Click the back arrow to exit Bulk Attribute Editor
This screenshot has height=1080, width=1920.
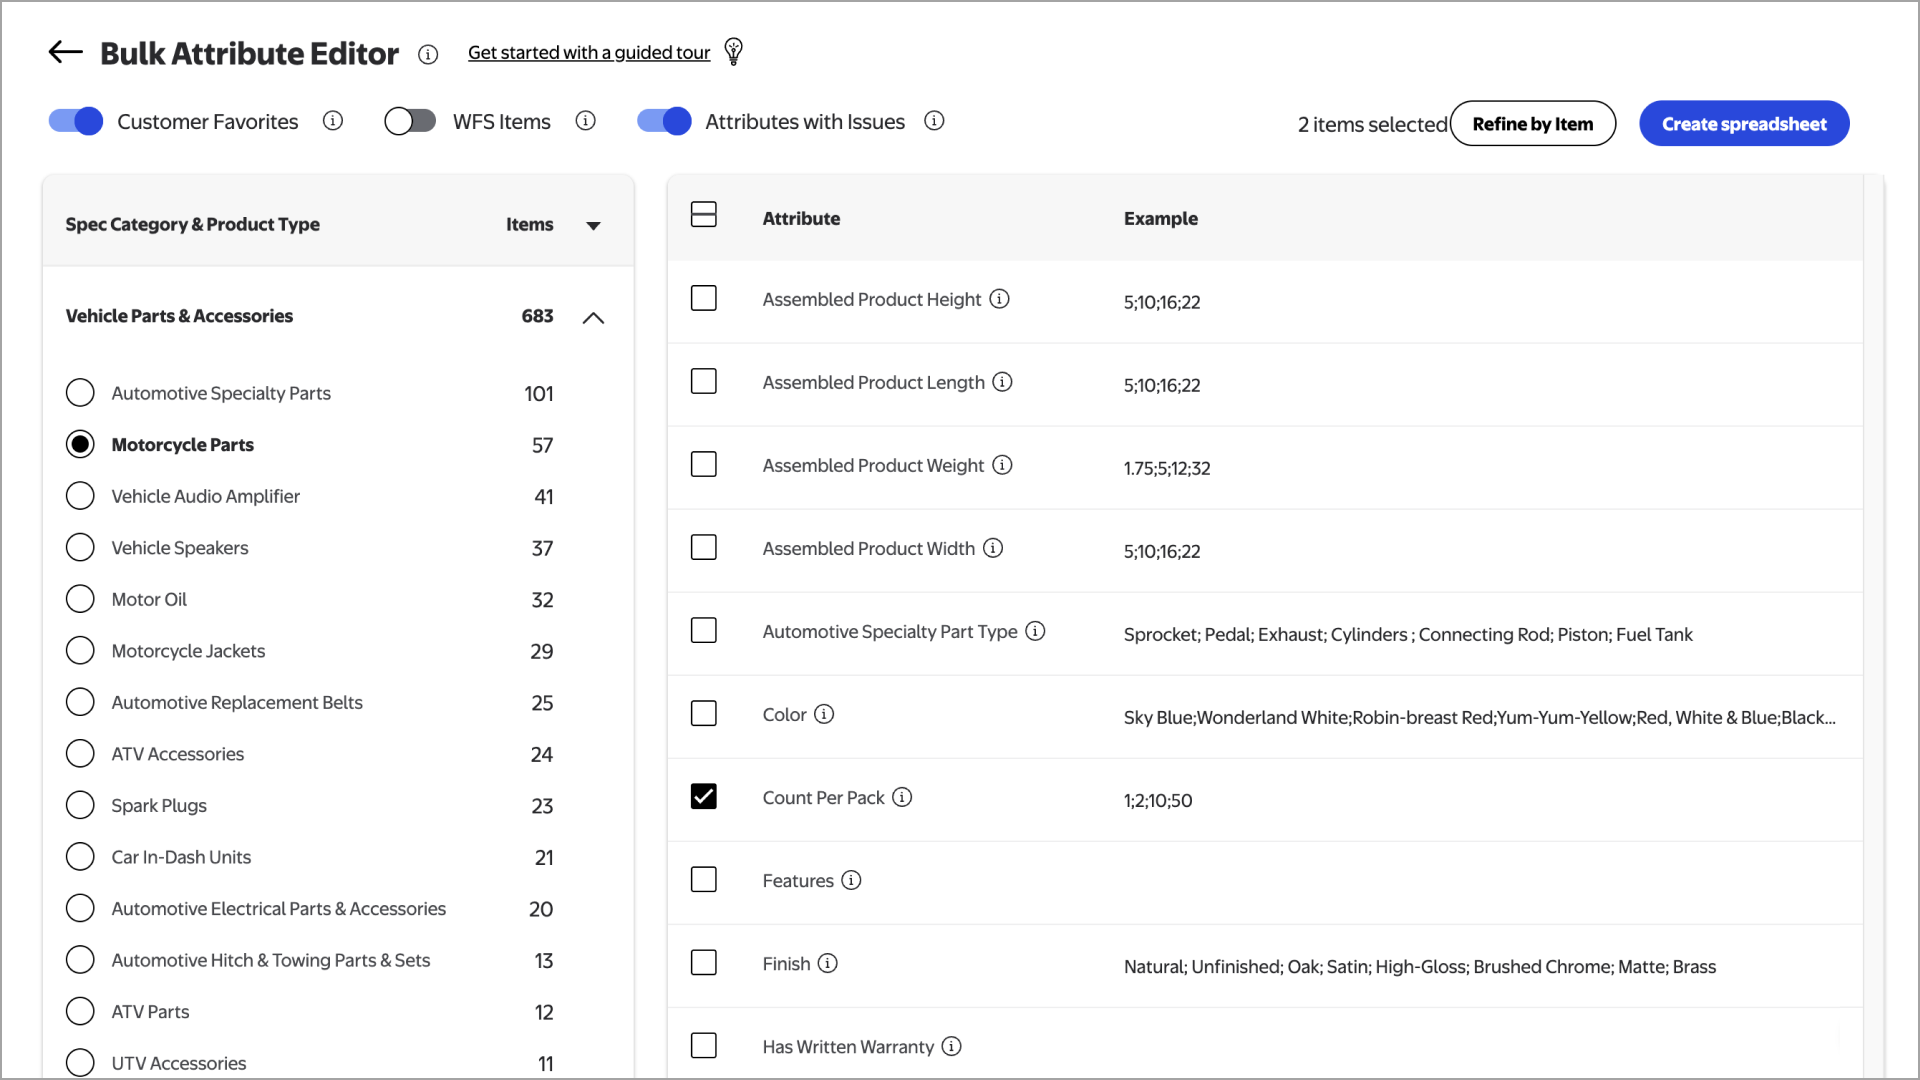coord(64,52)
